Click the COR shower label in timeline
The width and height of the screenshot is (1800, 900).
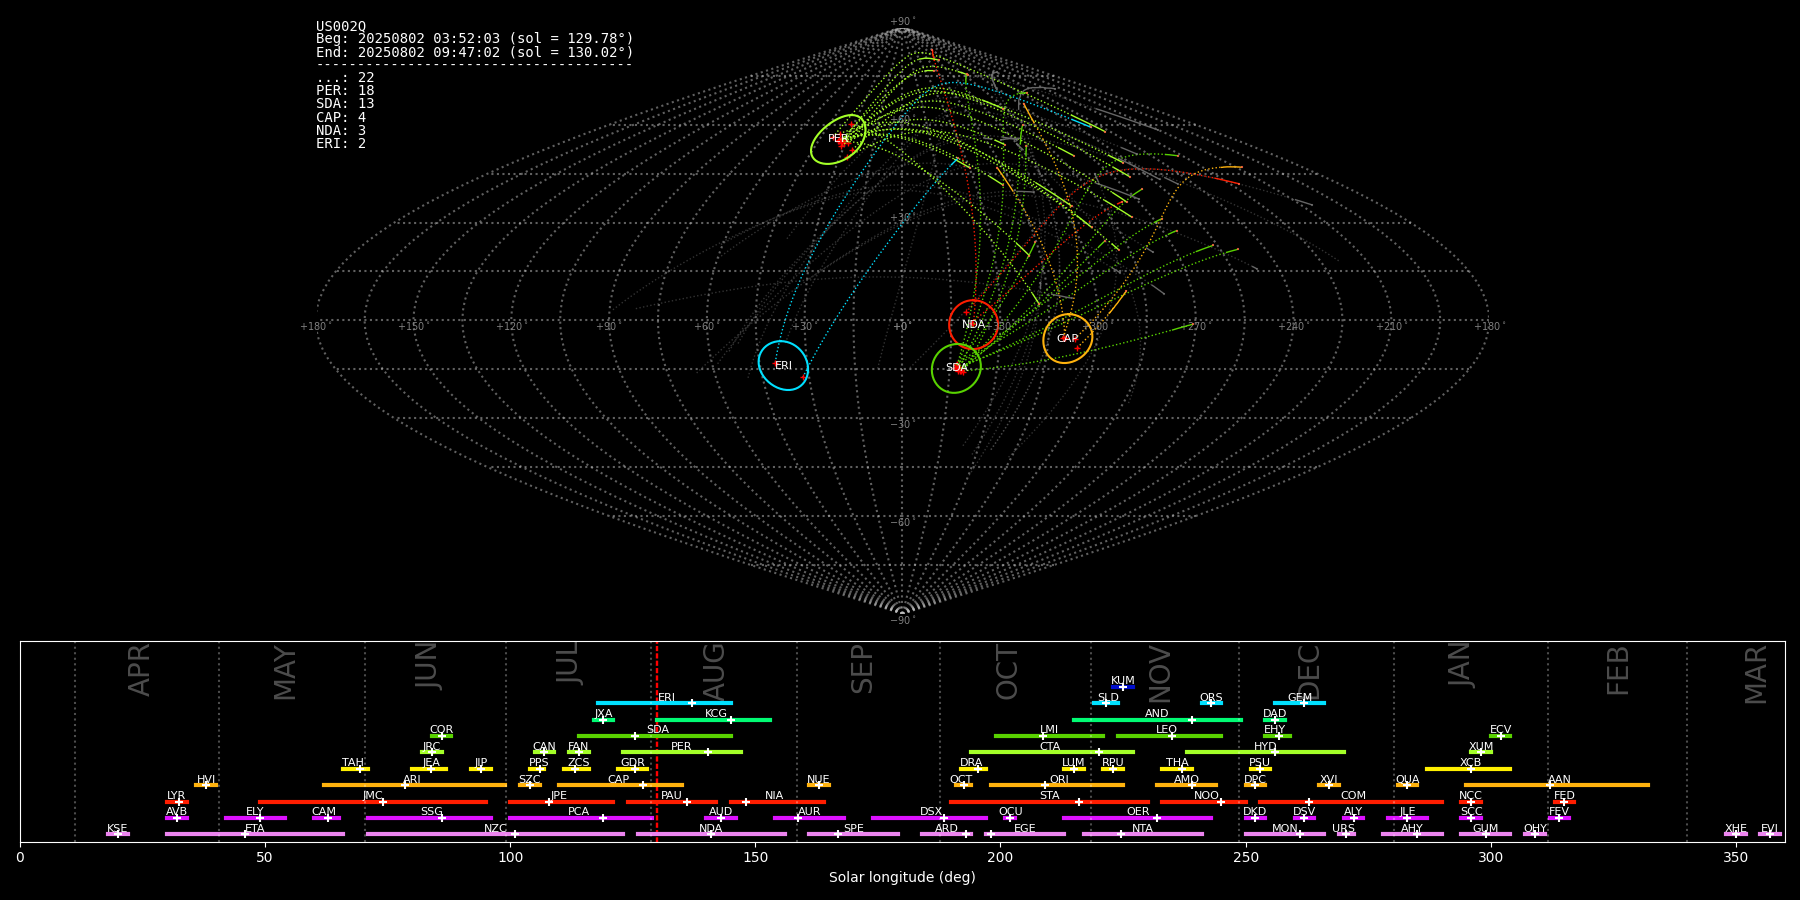click(x=441, y=730)
